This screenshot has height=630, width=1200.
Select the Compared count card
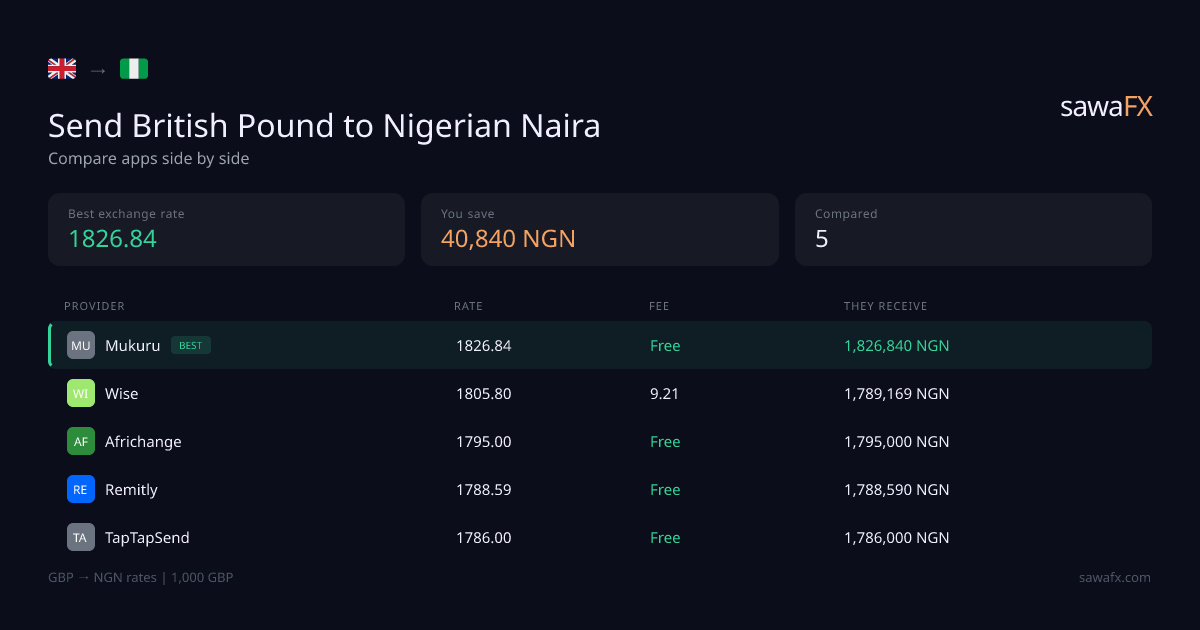click(973, 229)
